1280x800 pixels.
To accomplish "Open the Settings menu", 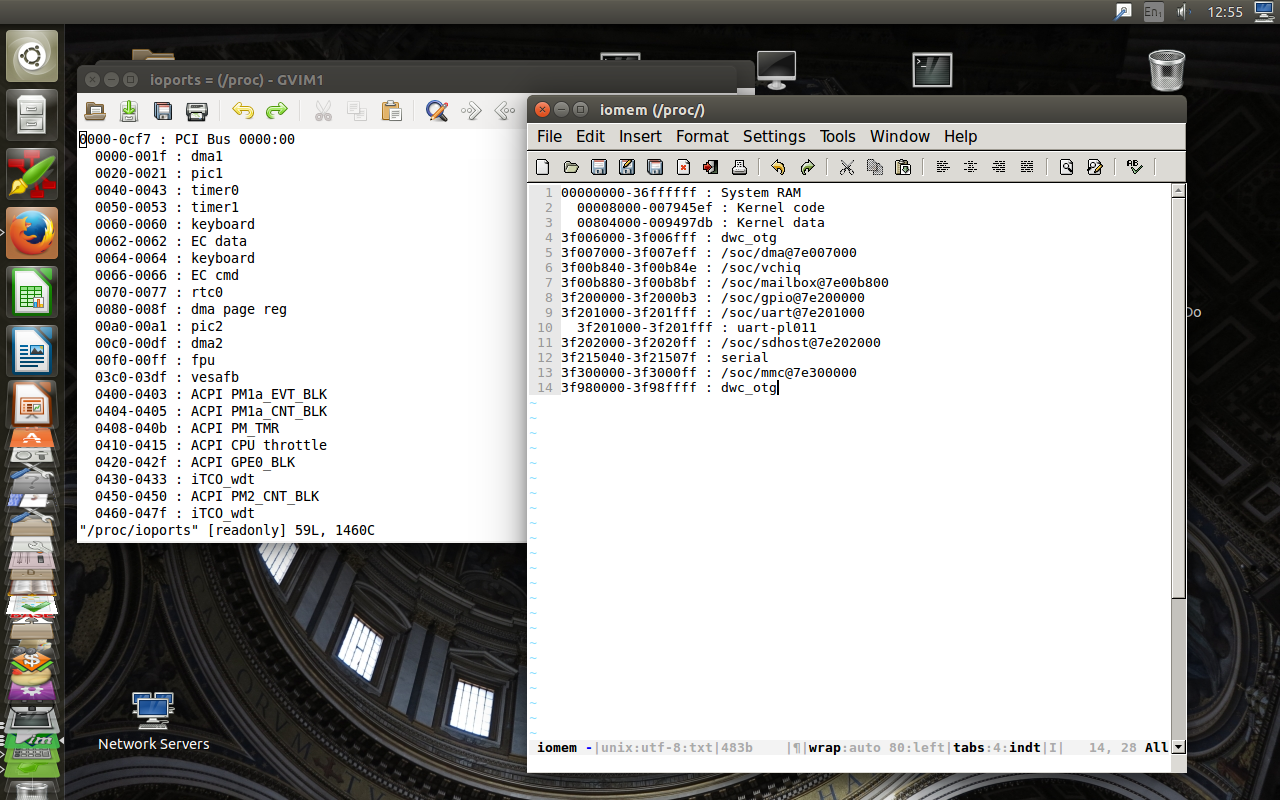I will 773,136.
